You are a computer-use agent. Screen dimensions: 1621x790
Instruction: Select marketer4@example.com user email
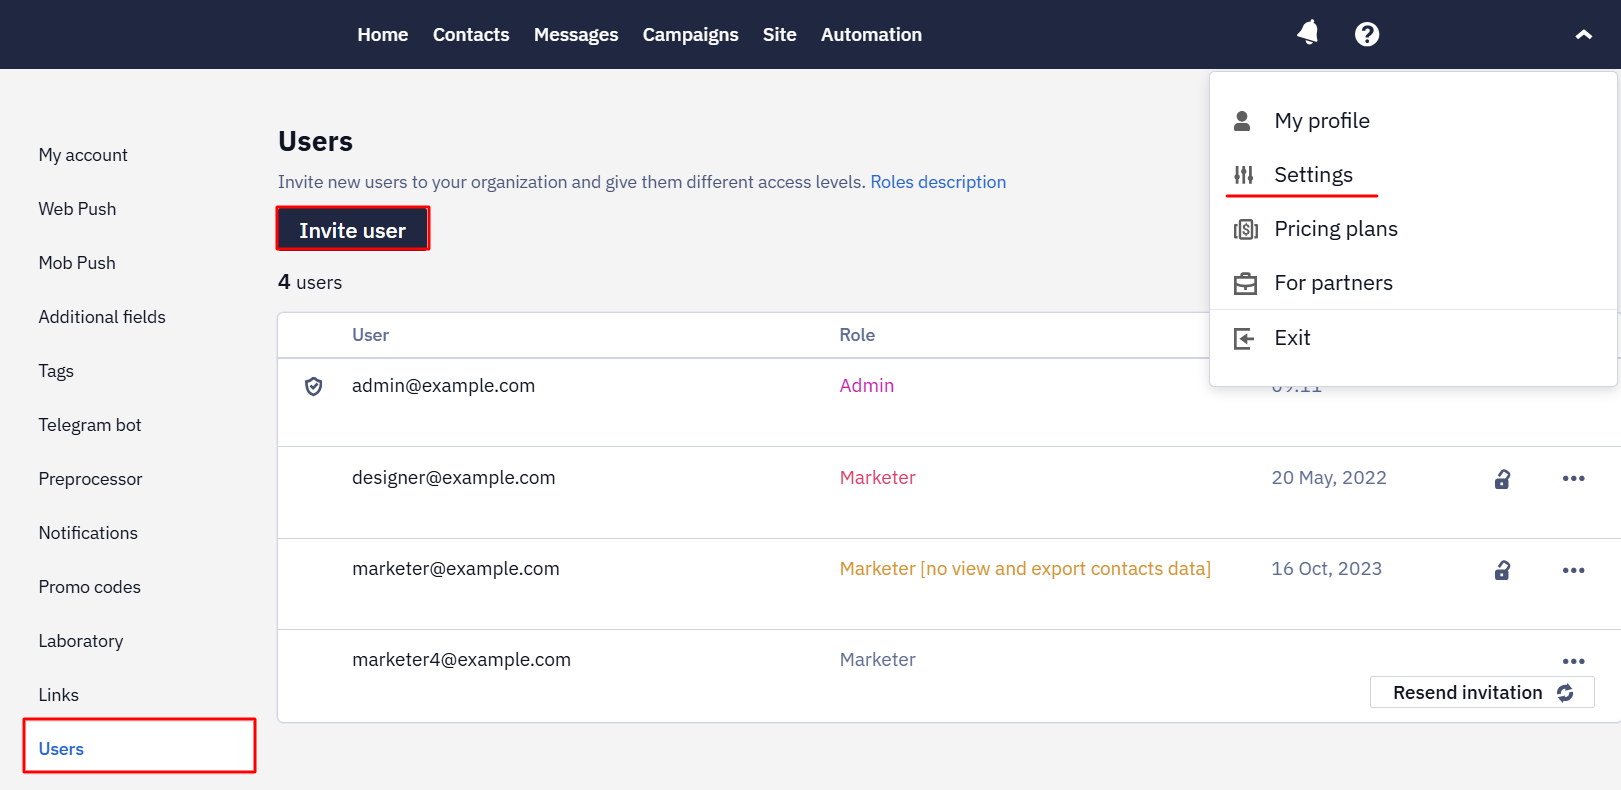point(461,660)
